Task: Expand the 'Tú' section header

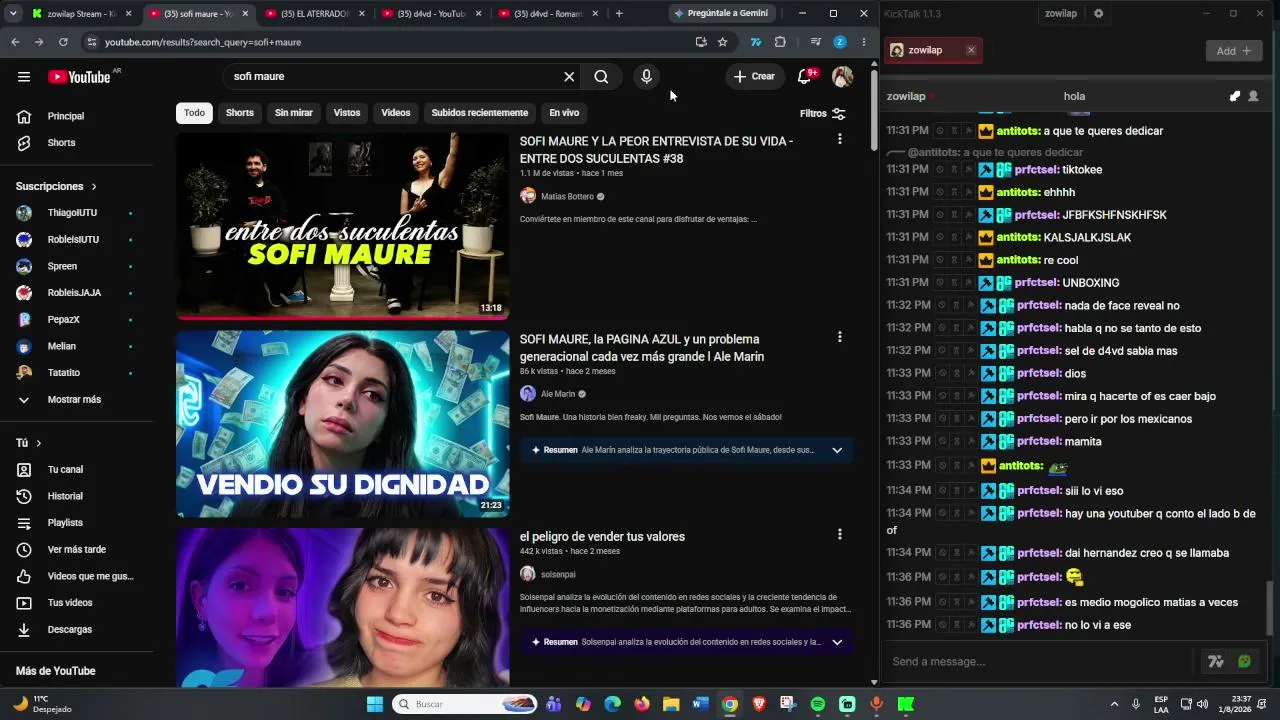Action: 29,443
